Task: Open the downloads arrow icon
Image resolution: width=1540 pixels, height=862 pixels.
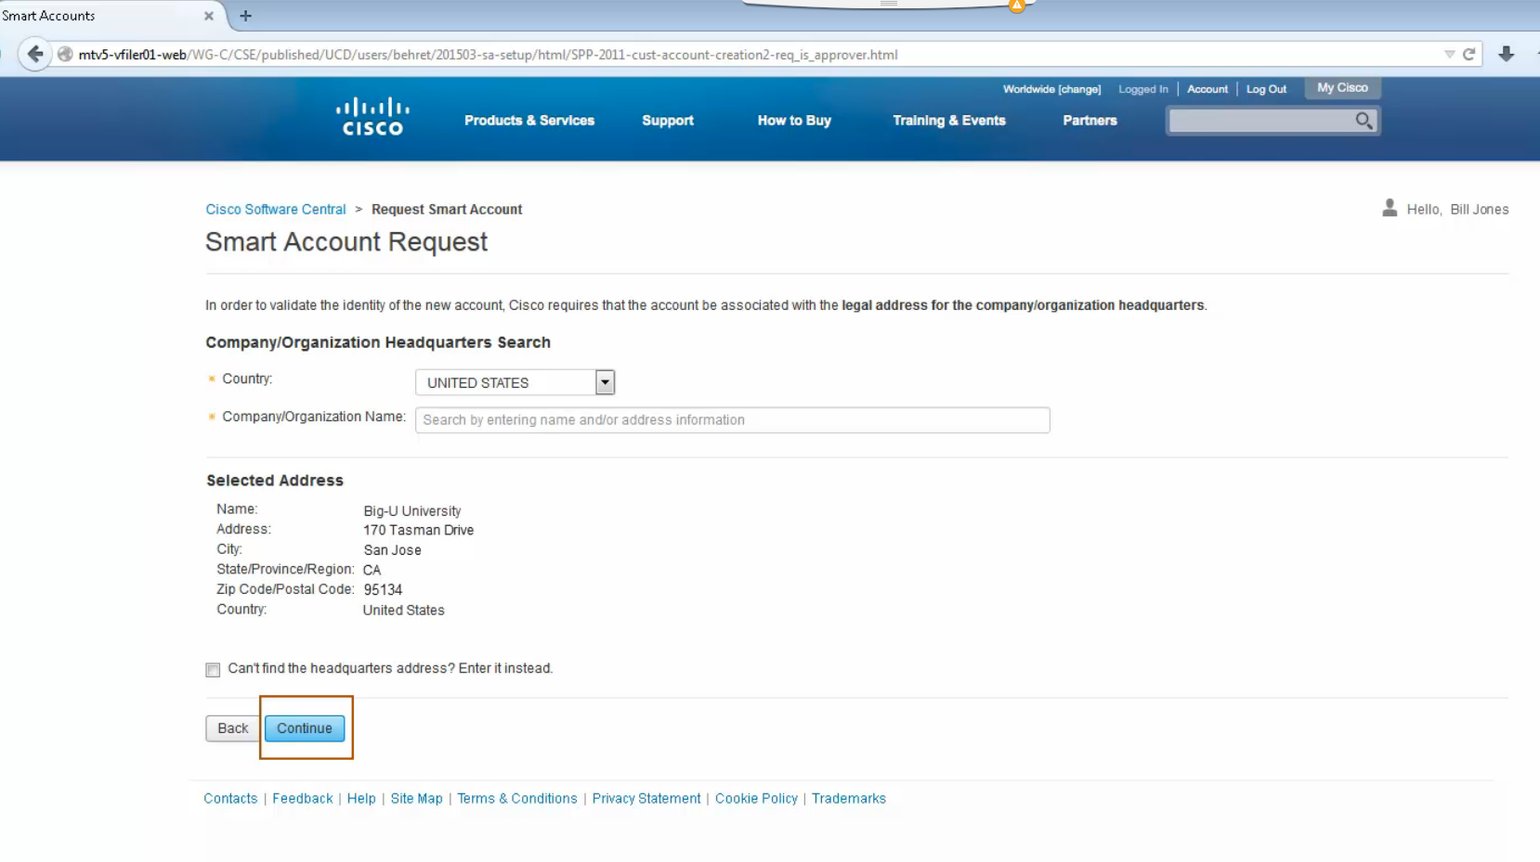Action: point(1507,55)
